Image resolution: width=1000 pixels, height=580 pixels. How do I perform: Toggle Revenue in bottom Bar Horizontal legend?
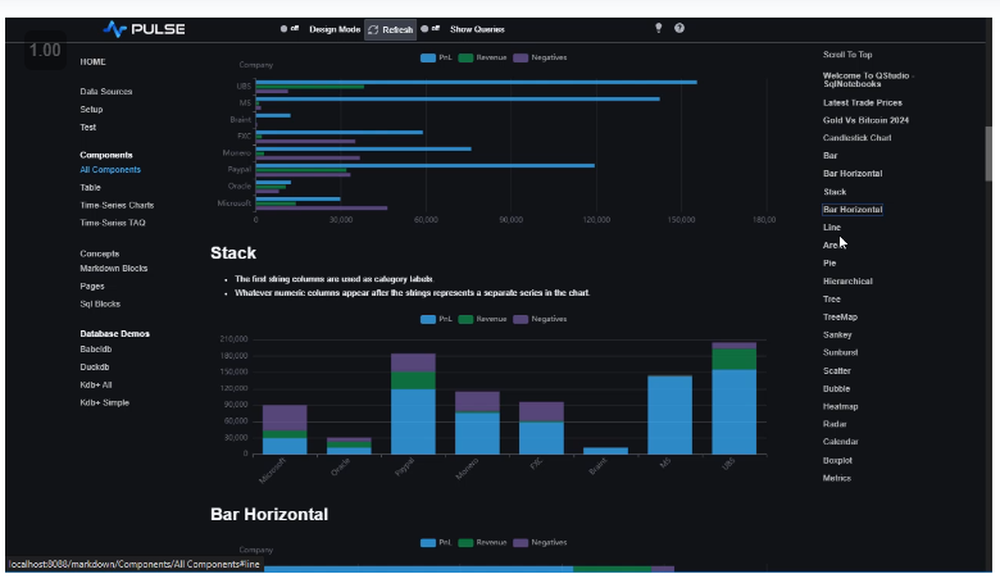[482, 542]
